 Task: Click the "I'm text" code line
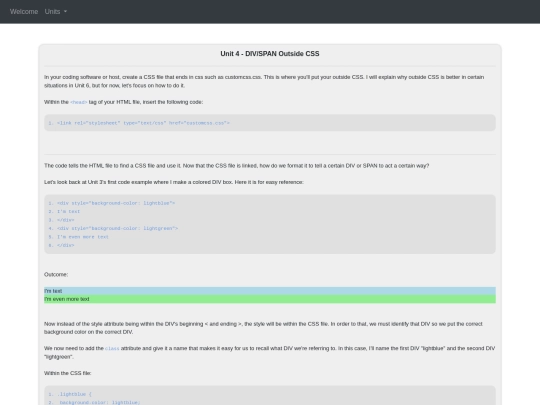coord(69,211)
